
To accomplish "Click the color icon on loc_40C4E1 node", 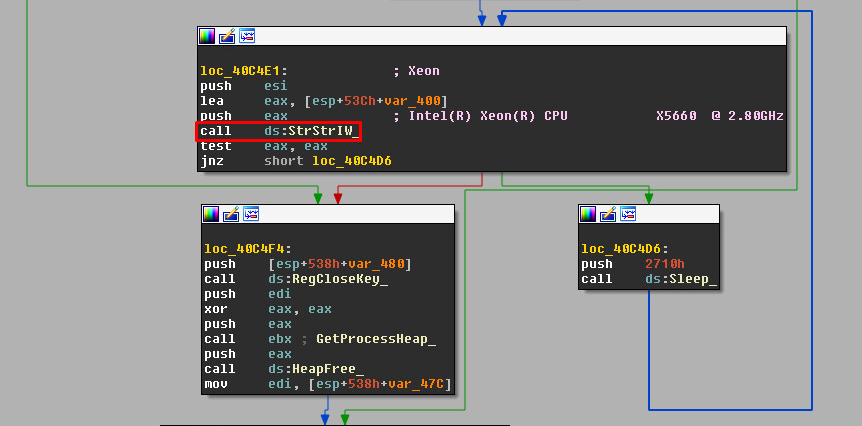I will [207, 36].
